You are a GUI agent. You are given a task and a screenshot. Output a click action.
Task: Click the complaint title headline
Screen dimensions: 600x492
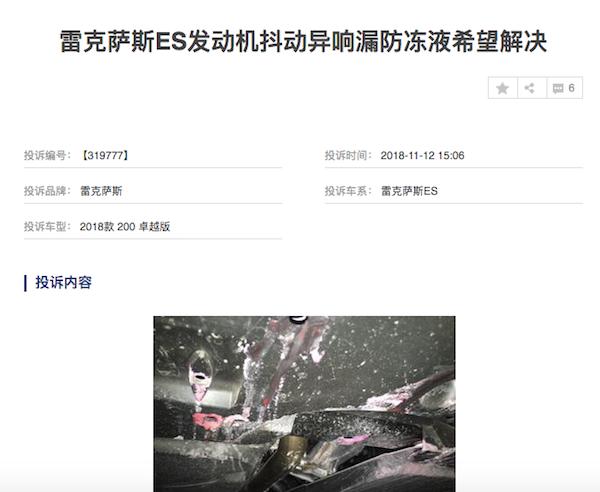303,42
